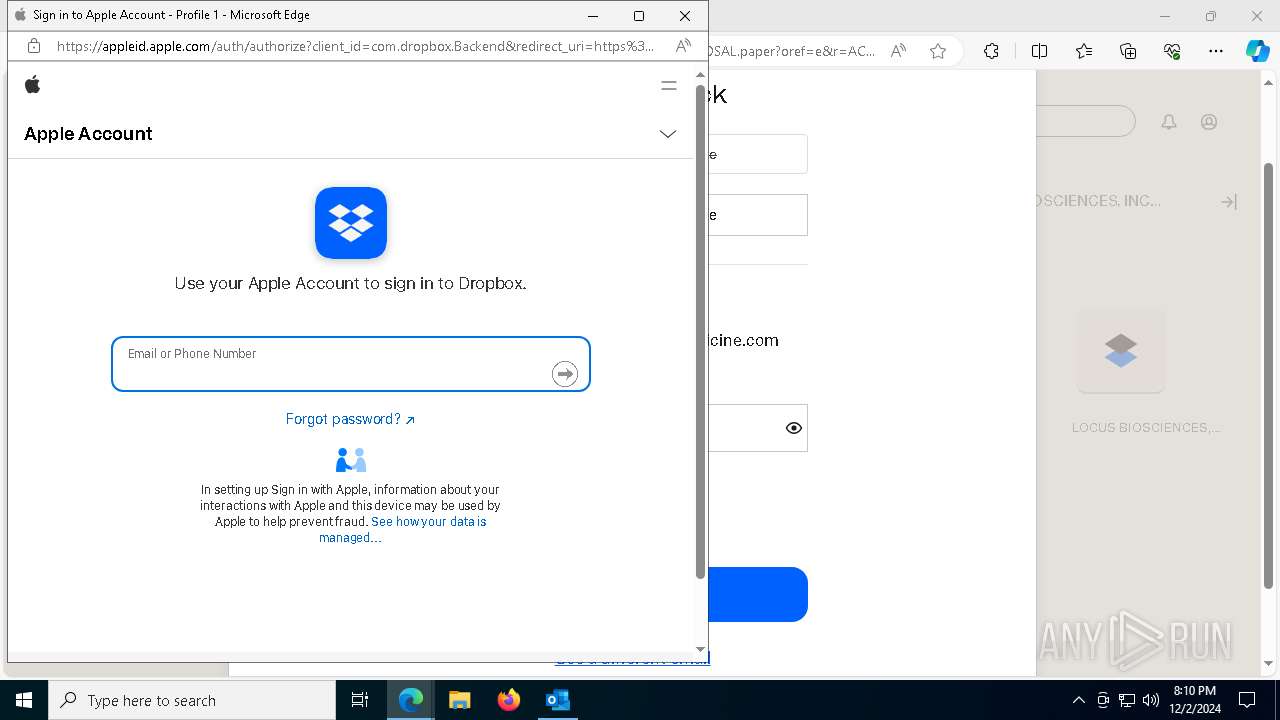This screenshot has width=1280, height=720.
Task: Open Browser essentials heart icon
Action: [x=1172, y=51]
